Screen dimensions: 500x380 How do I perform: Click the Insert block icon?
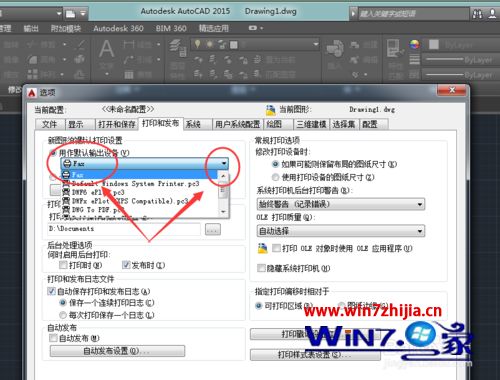click(334, 48)
